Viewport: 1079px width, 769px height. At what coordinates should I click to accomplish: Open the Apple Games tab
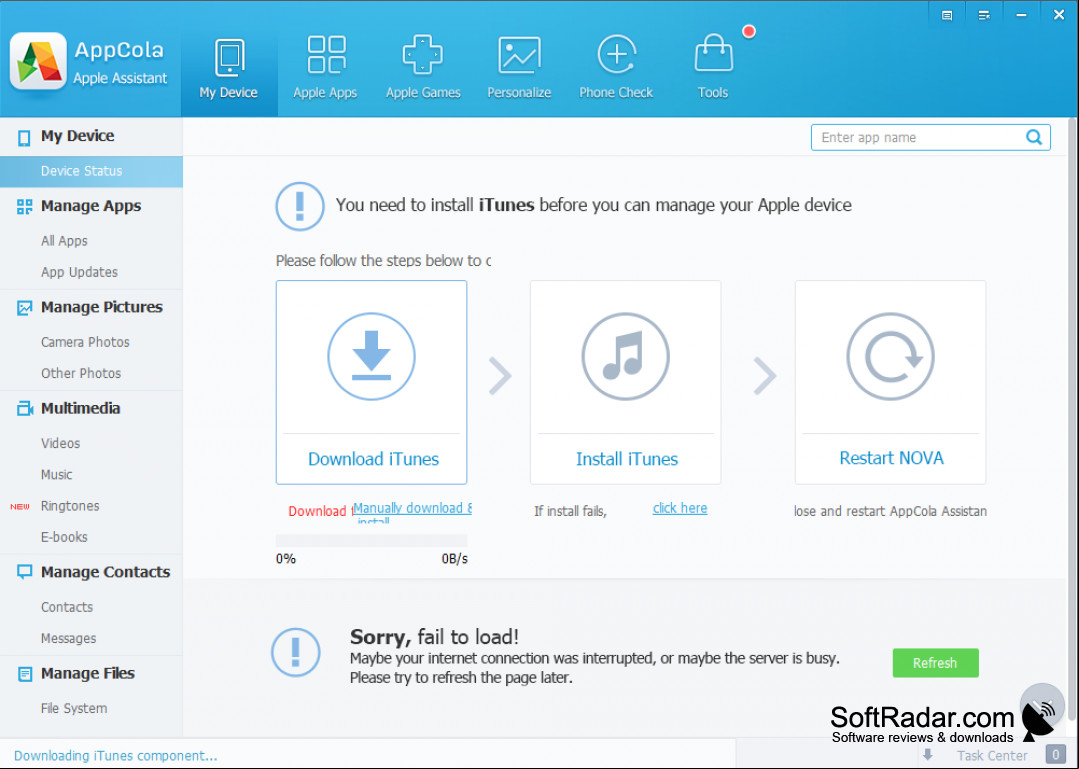tap(423, 69)
